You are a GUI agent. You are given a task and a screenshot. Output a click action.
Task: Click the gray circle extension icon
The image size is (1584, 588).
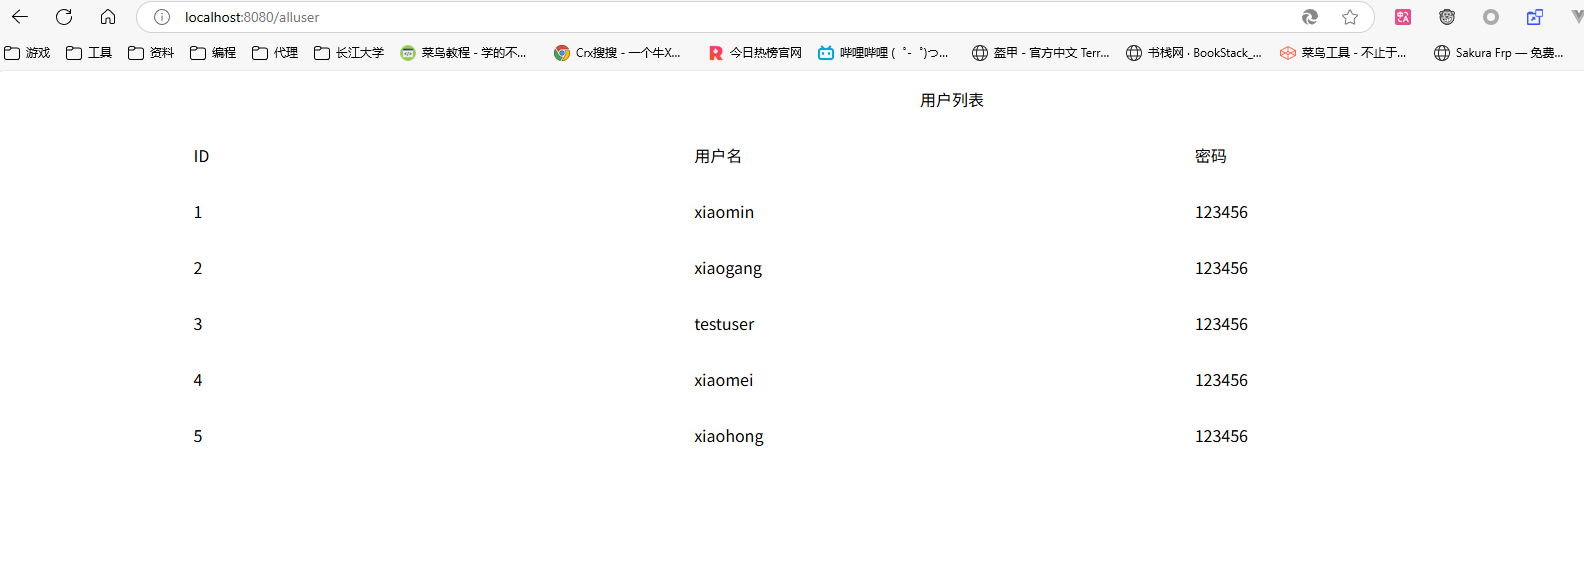tap(1491, 17)
